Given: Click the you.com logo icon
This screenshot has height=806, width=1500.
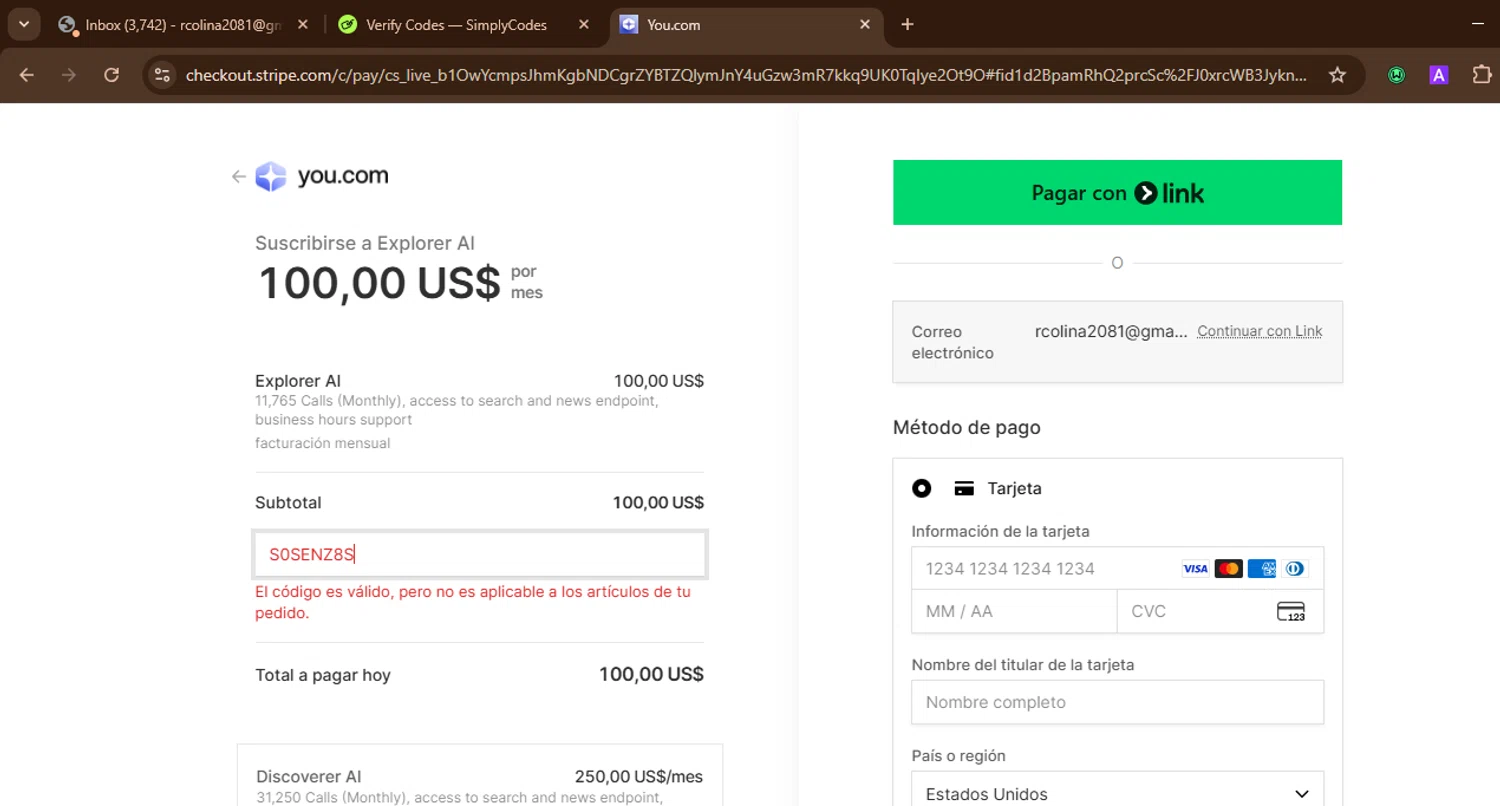Looking at the screenshot, I should [x=271, y=177].
